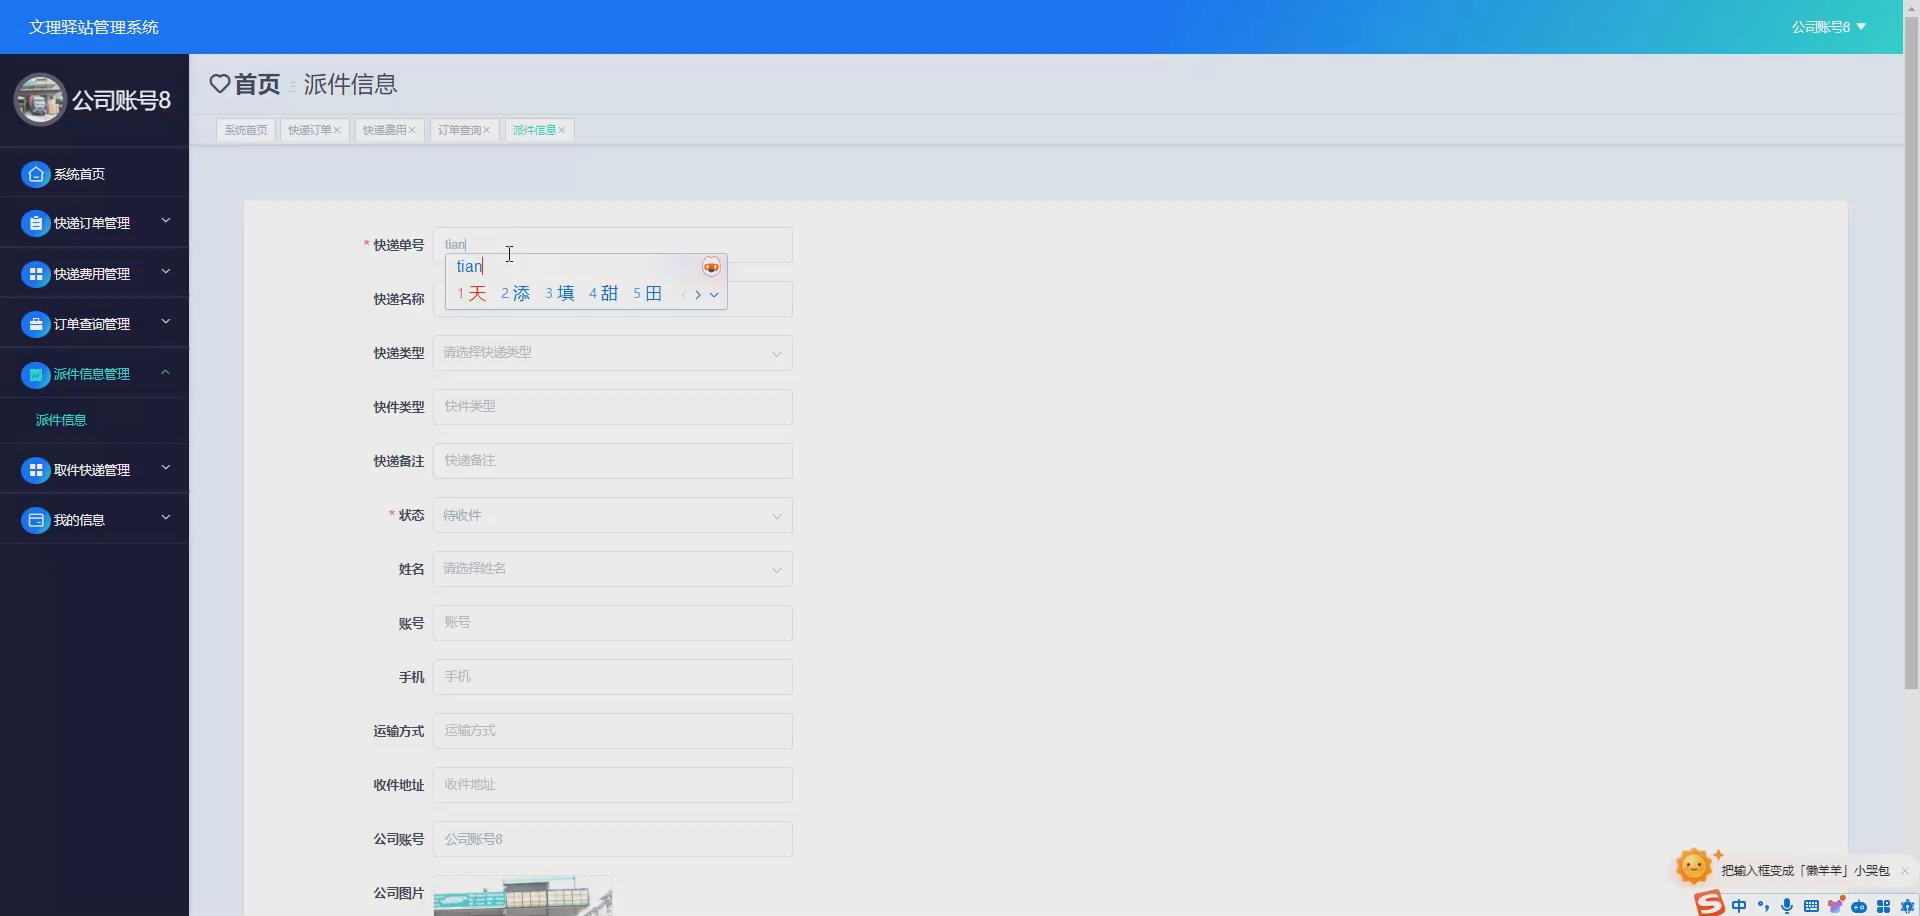Click the 手机 input field
This screenshot has height=916, width=1920.
click(613, 677)
